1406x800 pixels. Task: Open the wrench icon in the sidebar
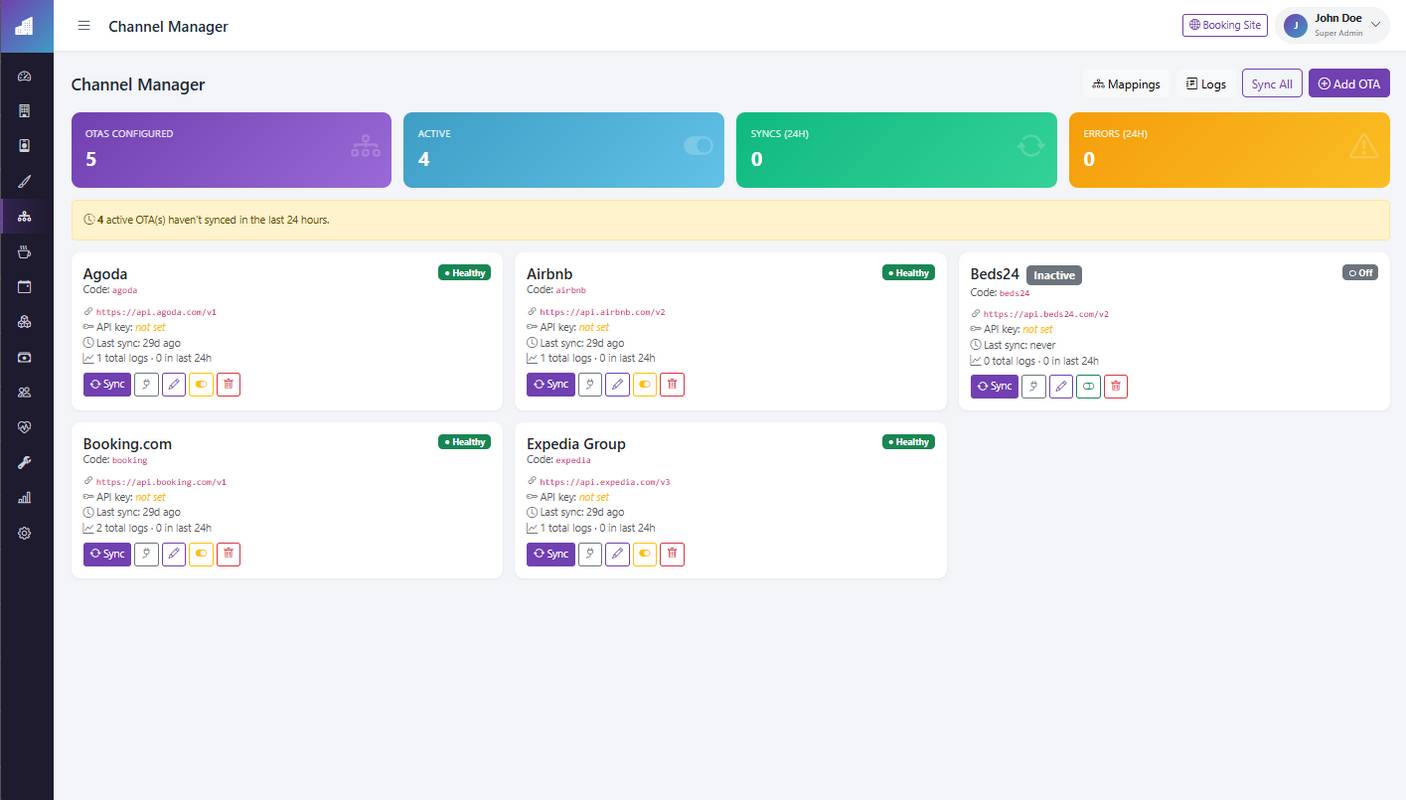click(x=25, y=462)
